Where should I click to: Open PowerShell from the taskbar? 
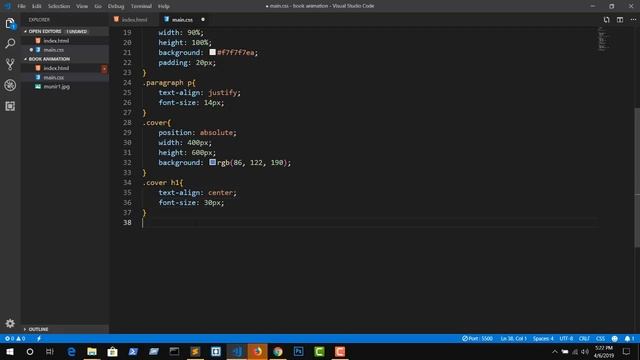tap(133, 351)
